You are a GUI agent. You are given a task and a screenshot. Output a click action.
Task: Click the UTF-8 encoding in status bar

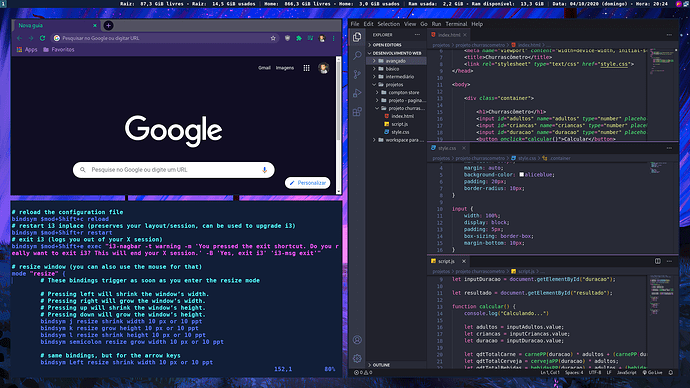click(595, 373)
